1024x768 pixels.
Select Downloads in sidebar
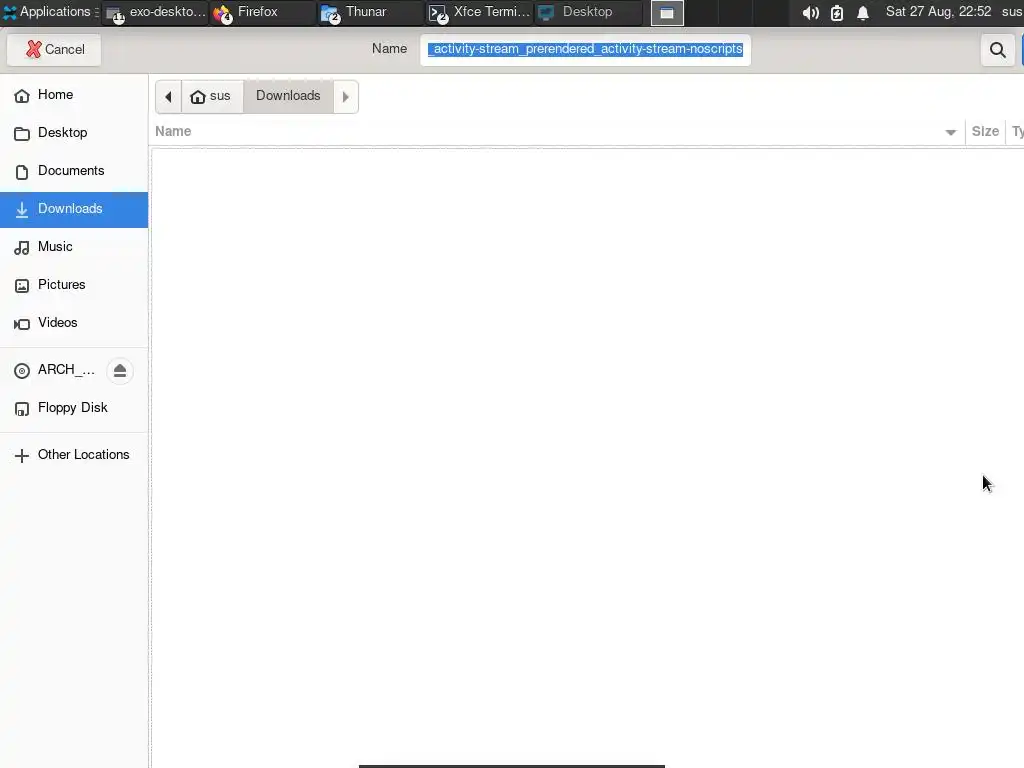(74, 209)
